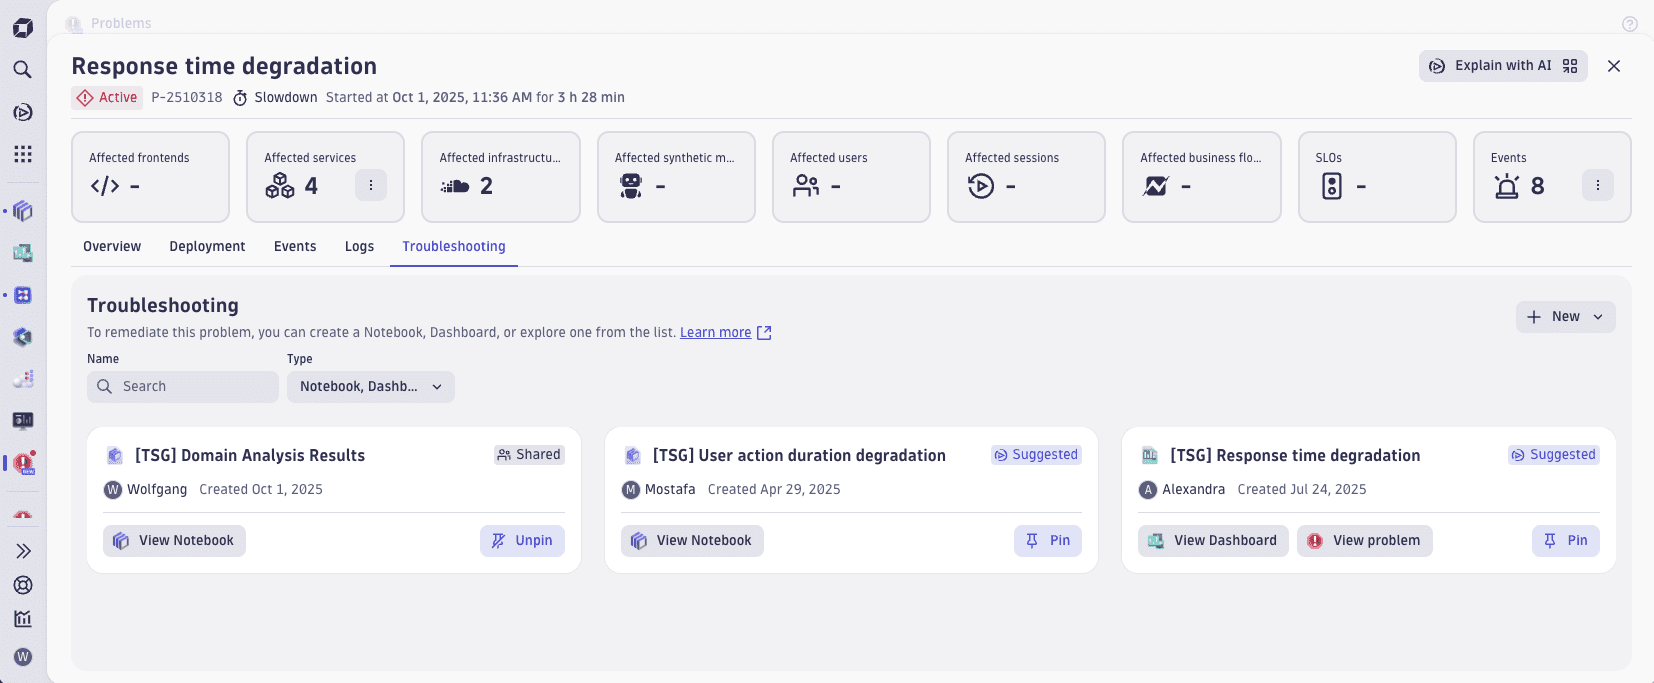Screen dimensions: 1654x683
Task: Open the Davis AI copilot sidebar icon
Action: coord(23,112)
